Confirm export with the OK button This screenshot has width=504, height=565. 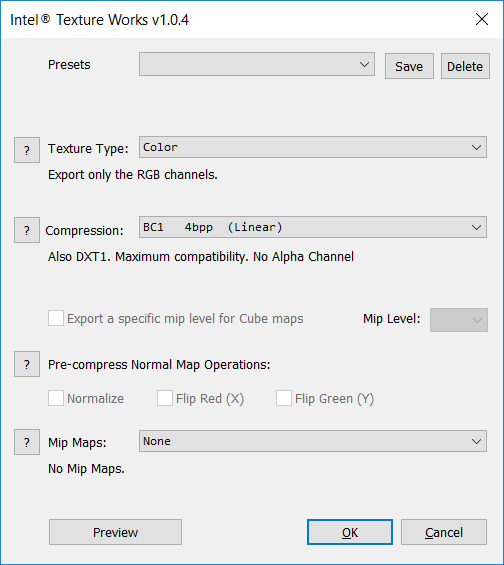tap(350, 532)
